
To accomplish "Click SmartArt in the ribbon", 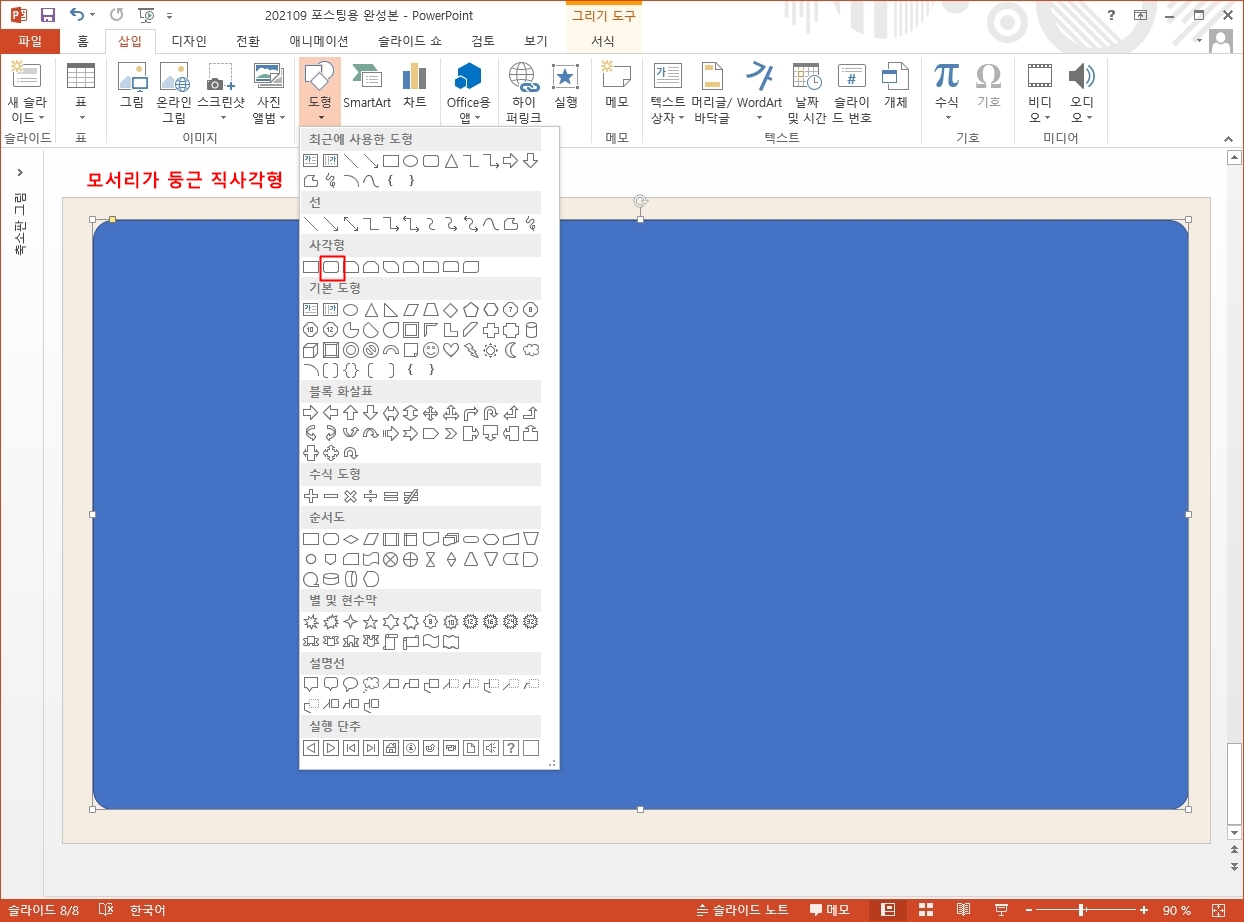I will tap(367, 87).
